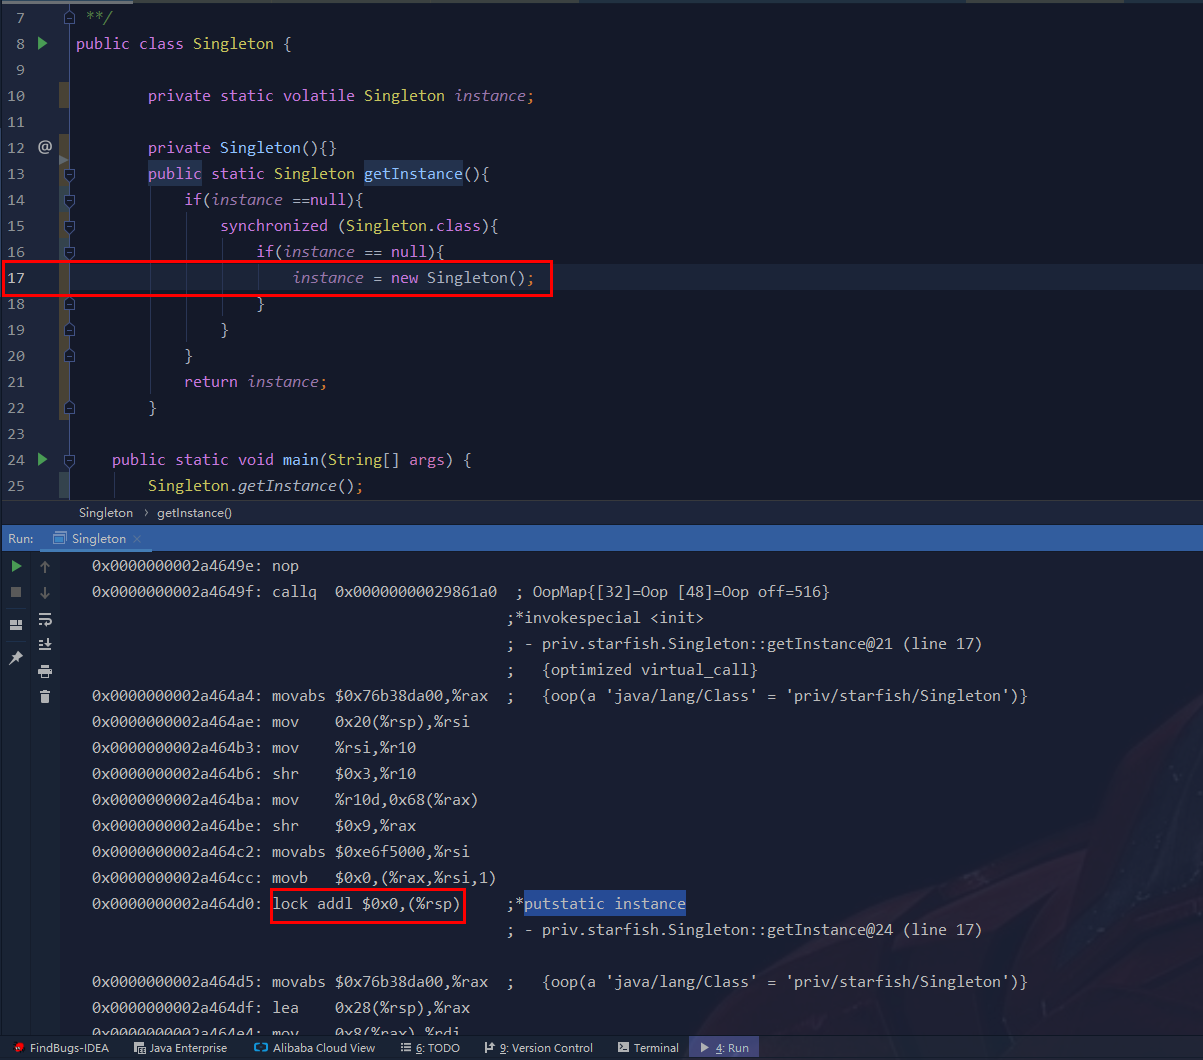Collapse getInstance method at line 13
1203x1060 pixels.
click(69, 174)
